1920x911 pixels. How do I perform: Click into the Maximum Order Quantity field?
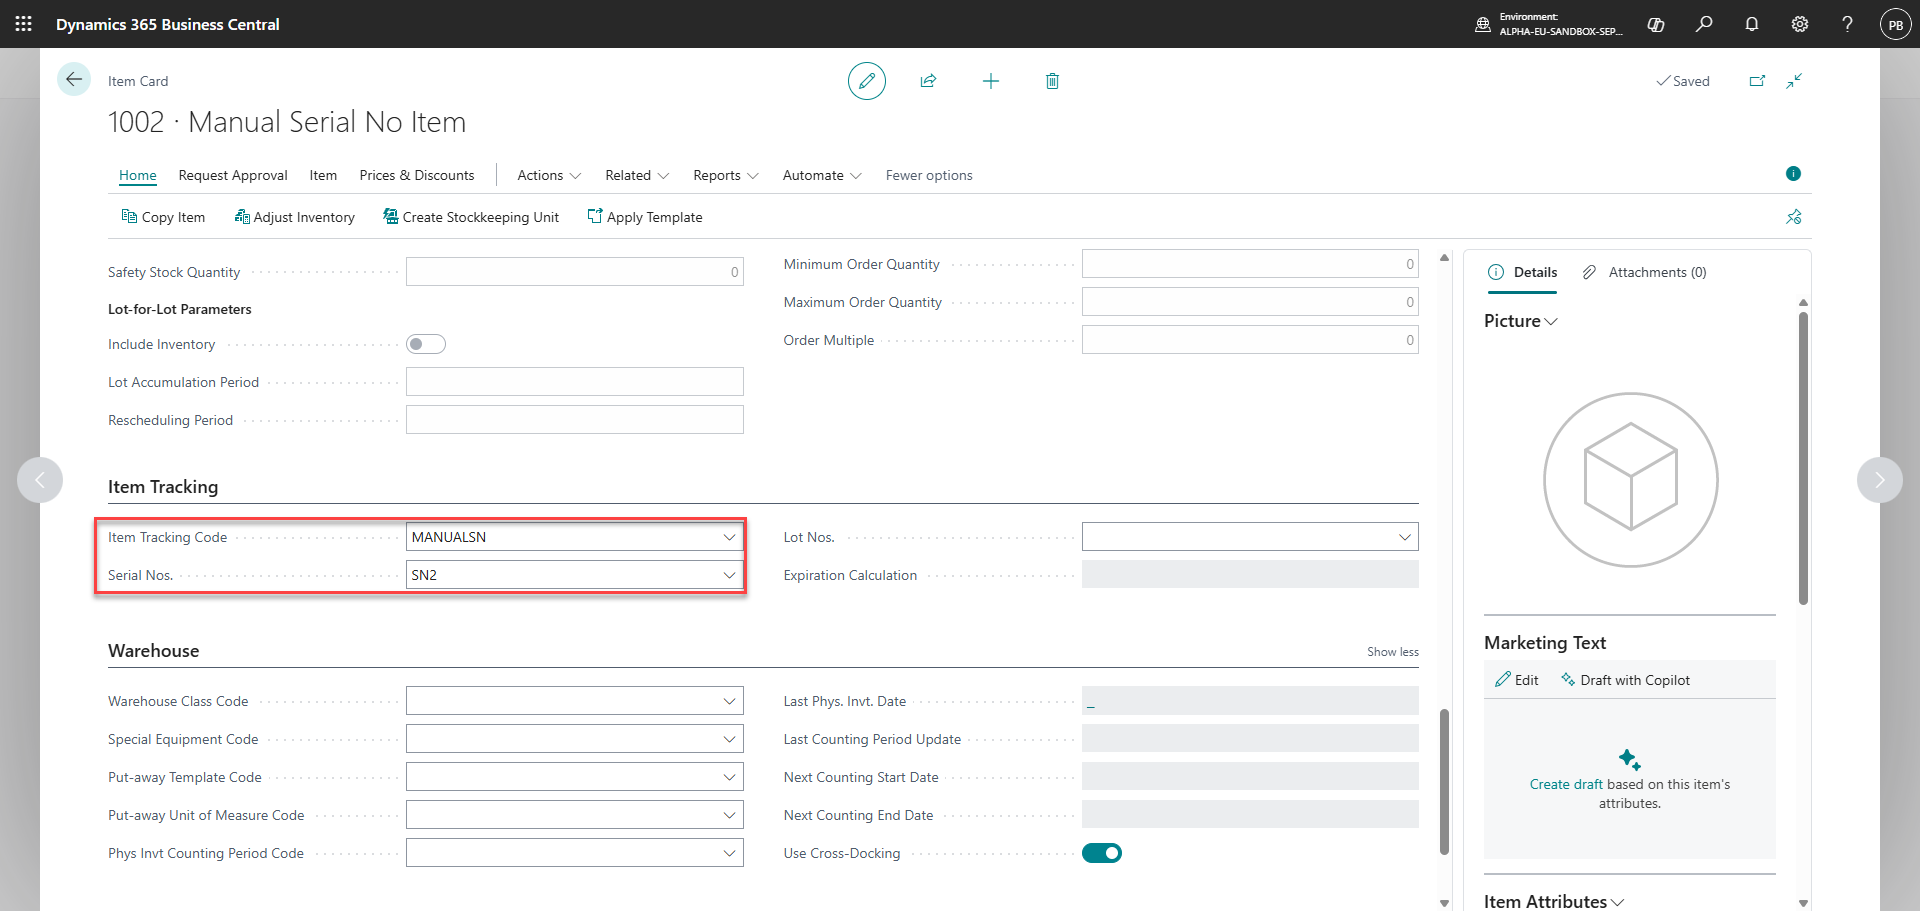(x=1250, y=302)
